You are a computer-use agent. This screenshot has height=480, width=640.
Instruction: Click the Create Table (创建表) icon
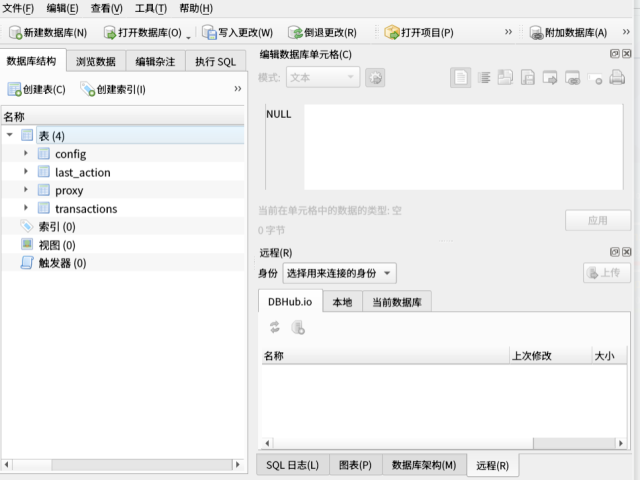14,90
